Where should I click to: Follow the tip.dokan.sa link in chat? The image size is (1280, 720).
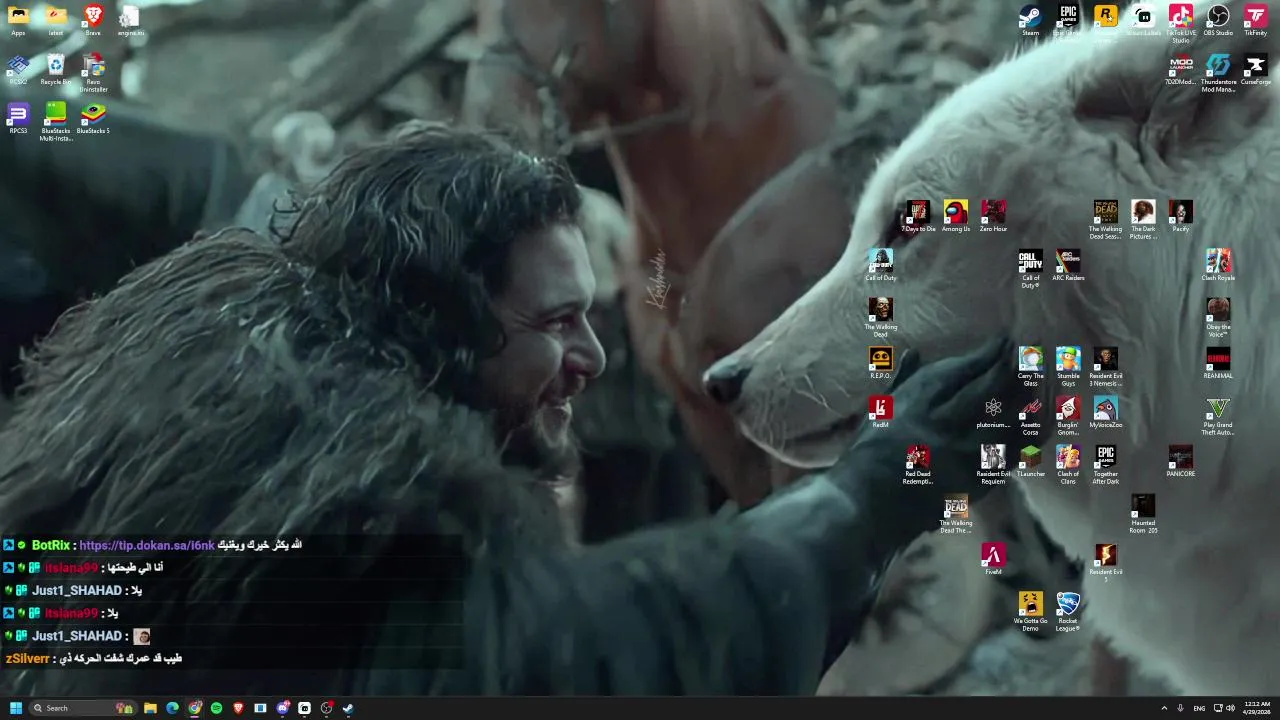[x=147, y=545]
